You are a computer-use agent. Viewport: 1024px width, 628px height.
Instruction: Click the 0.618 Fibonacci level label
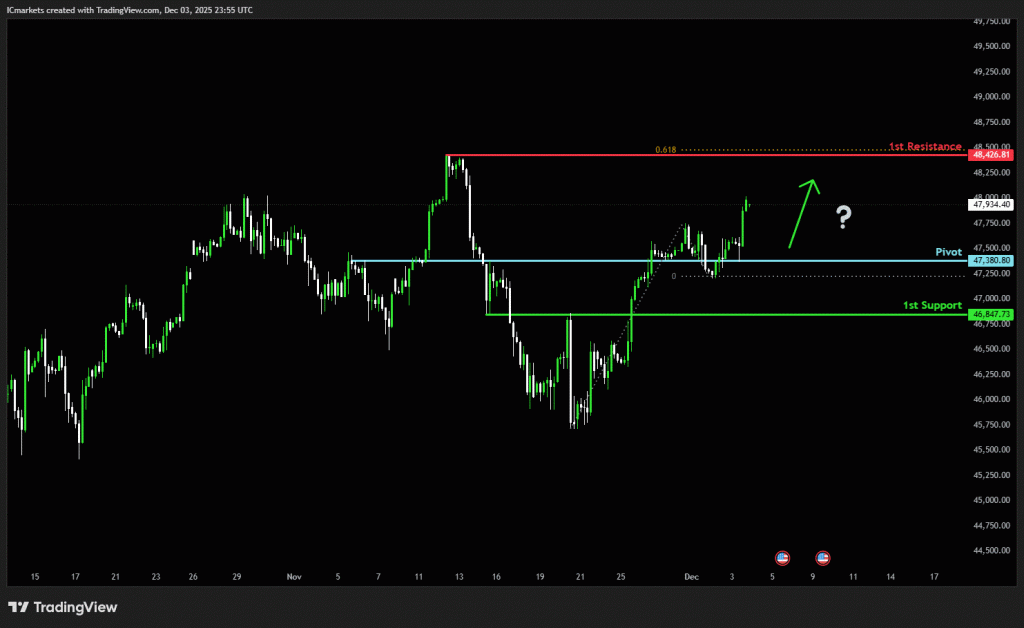[666, 150]
